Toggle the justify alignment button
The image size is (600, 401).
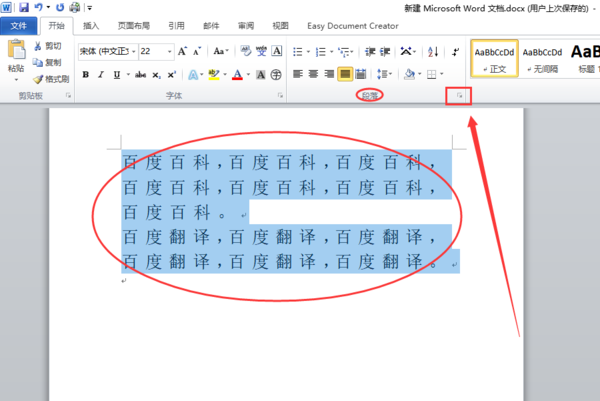pyautogui.click(x=345, y=74)
